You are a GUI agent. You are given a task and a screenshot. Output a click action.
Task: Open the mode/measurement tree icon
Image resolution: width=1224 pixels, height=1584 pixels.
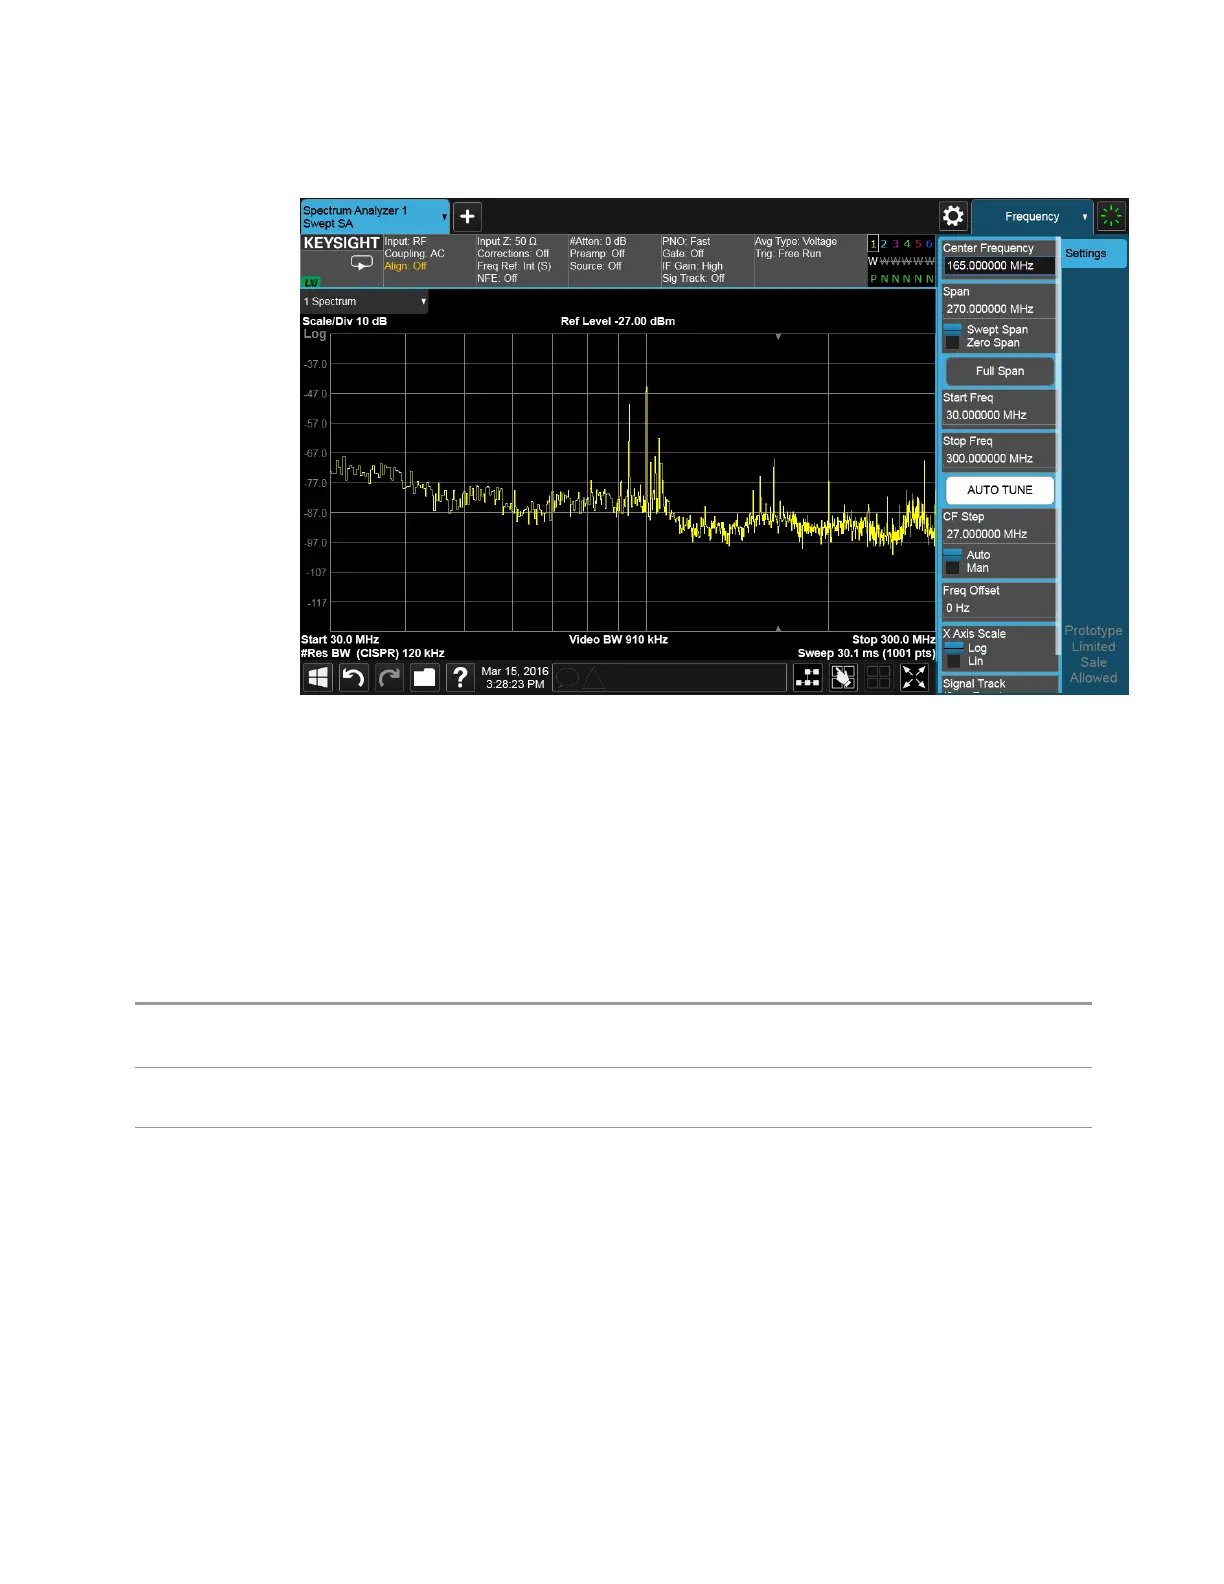808,677
